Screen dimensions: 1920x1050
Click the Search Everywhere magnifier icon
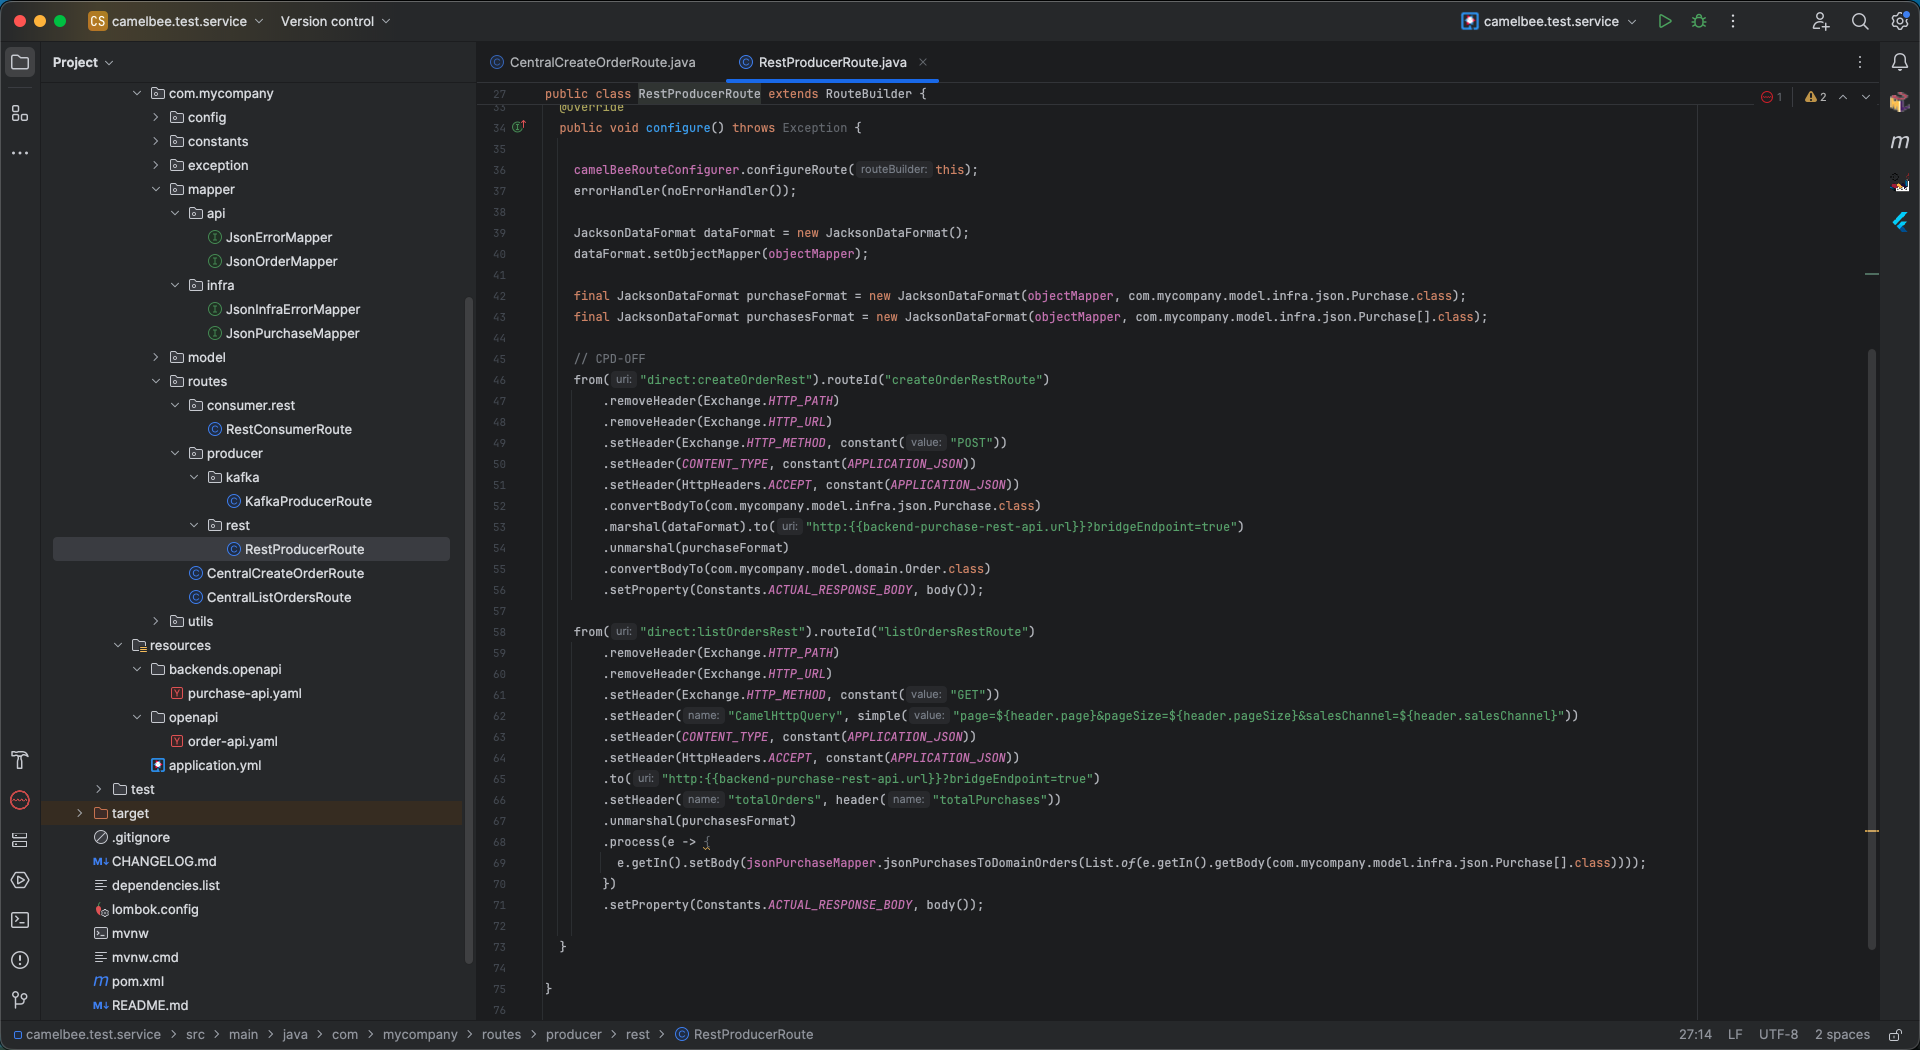[x=1860, y=21]
